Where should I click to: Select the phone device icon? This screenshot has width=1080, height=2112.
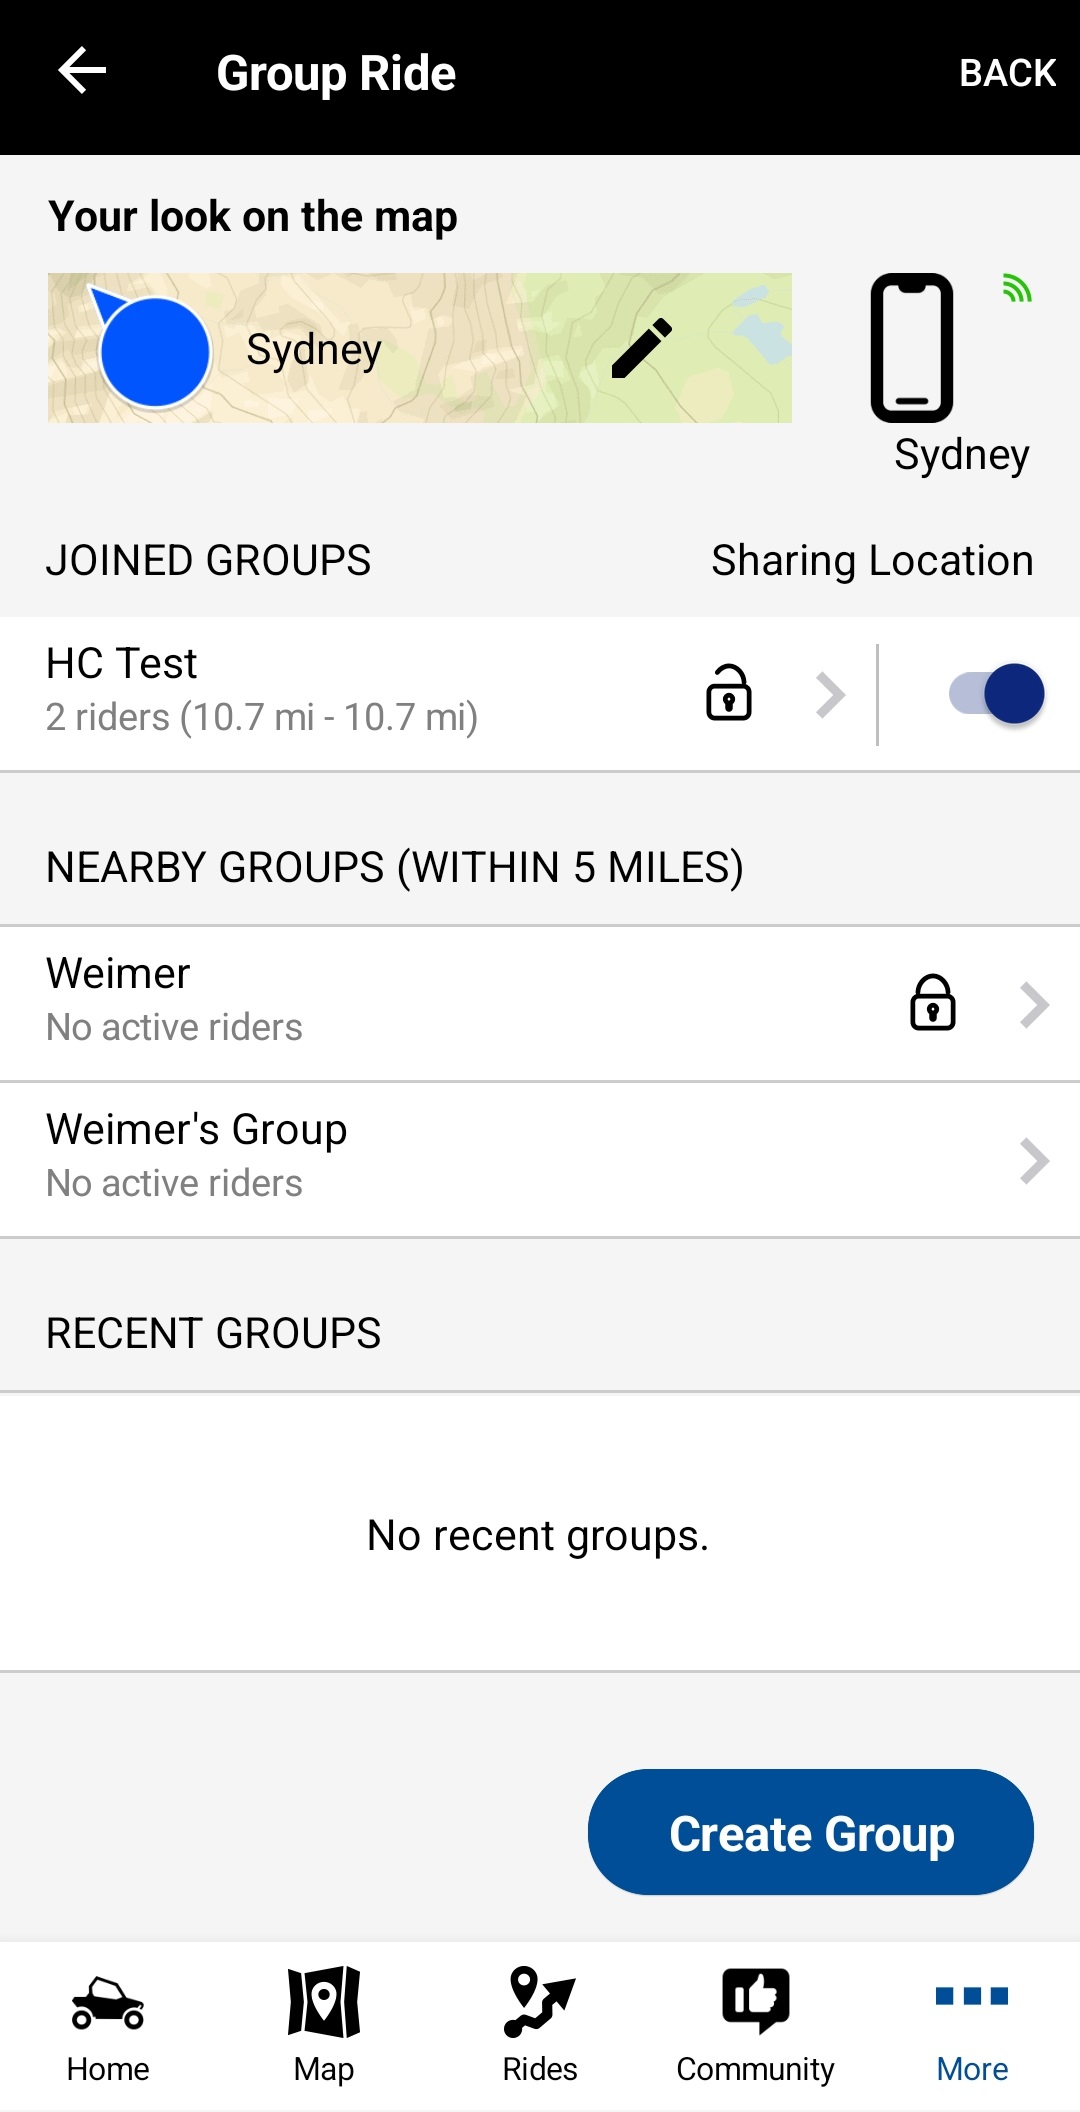click(x=911, y=348)
